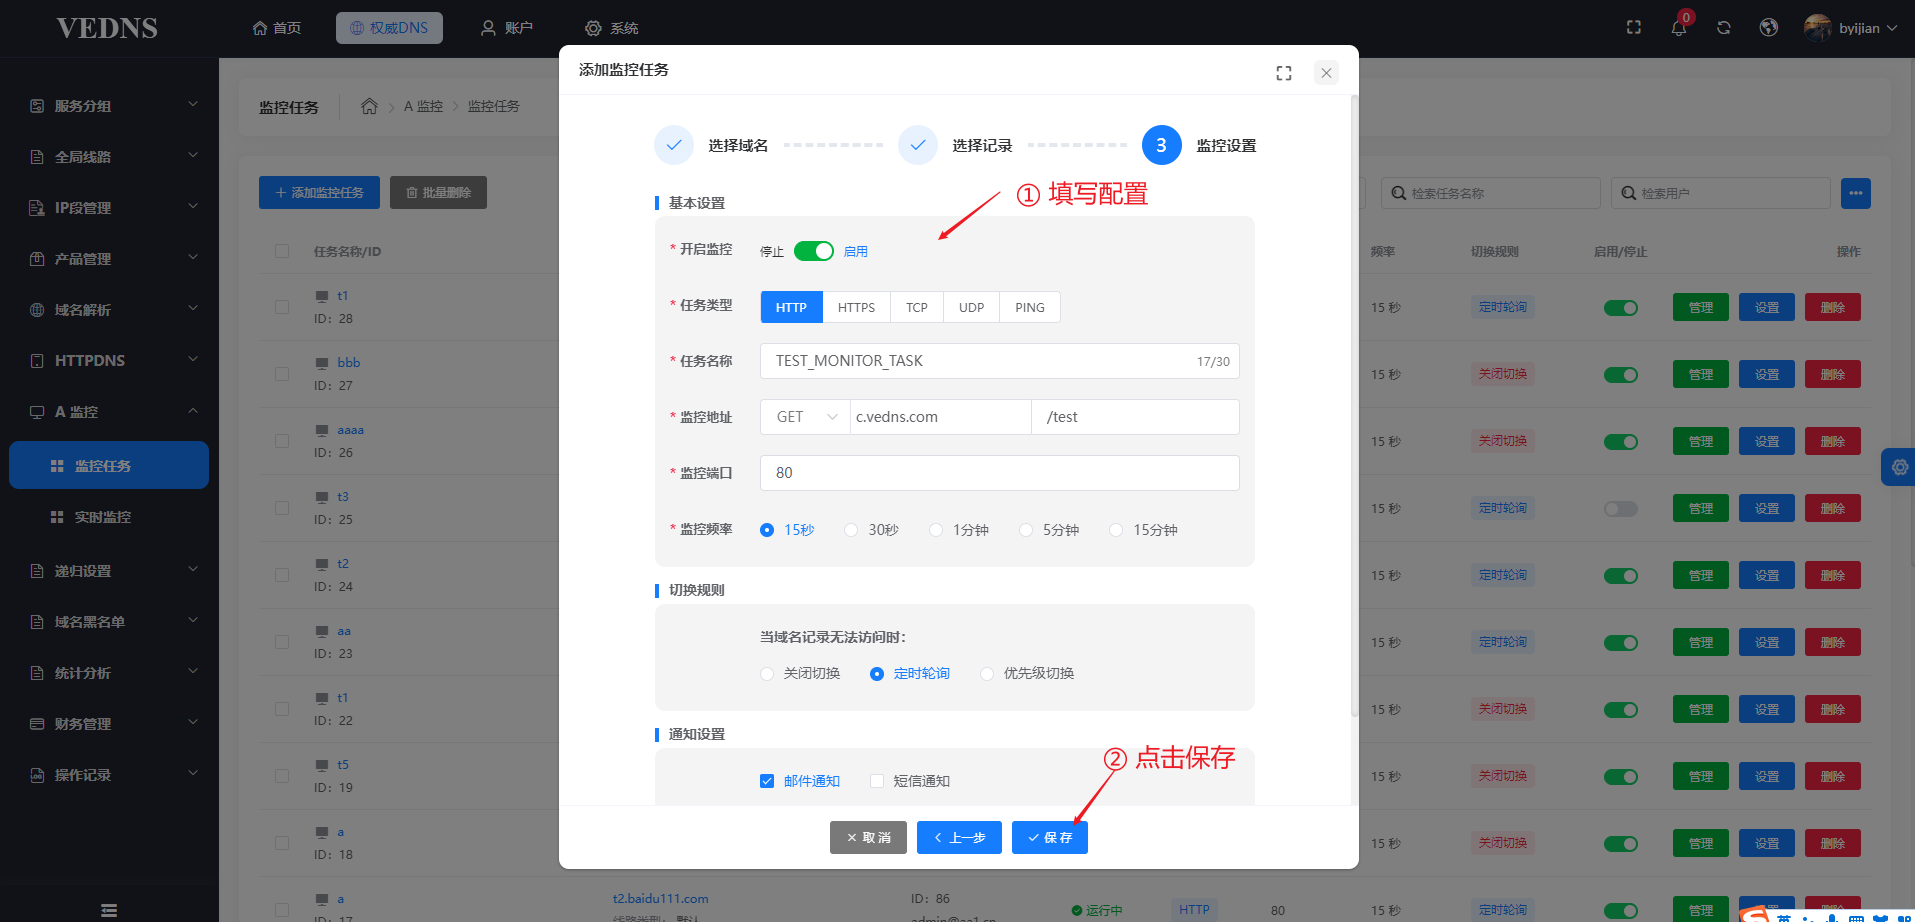The width and height of the screenshot is (1915, 922).
Task: Expand 服务分组 sidebar menu
Action: point(193,104)
